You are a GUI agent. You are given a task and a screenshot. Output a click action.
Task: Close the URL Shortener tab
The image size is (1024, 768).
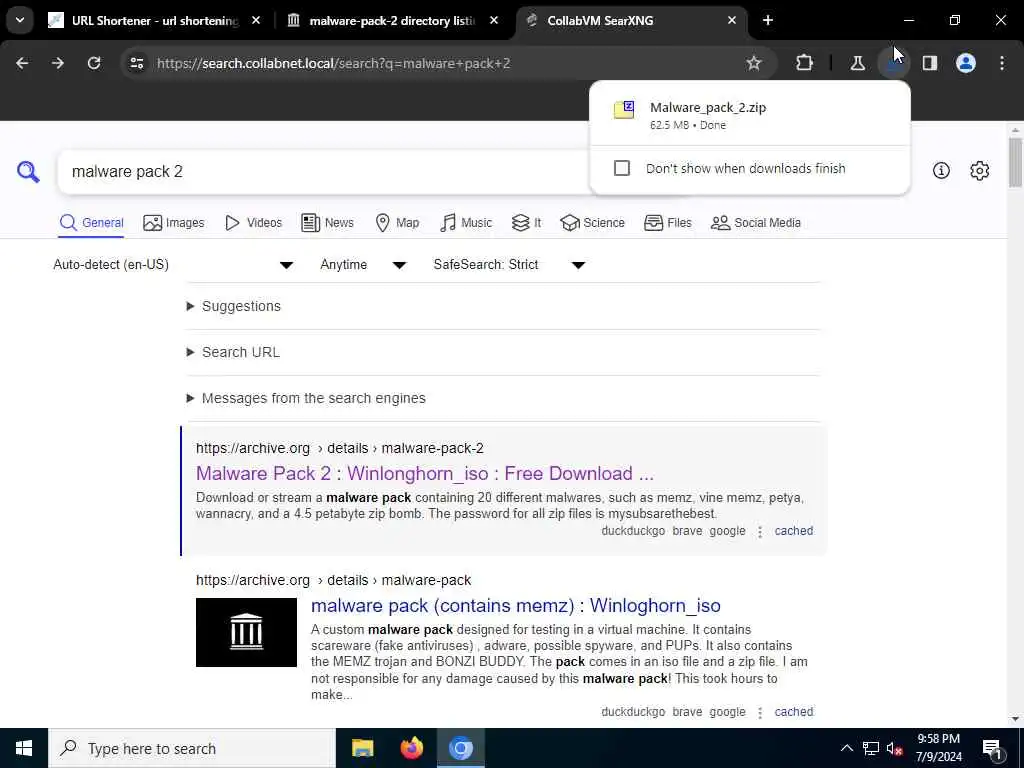point(256,20)
